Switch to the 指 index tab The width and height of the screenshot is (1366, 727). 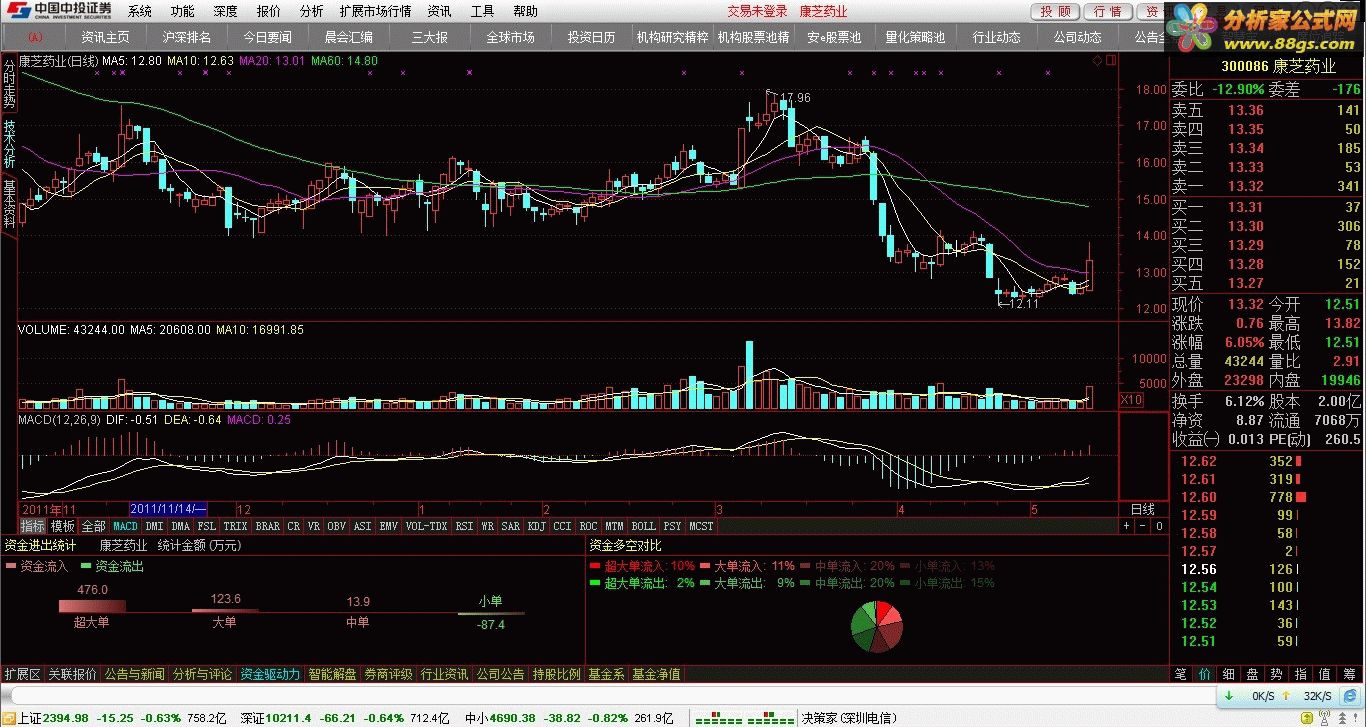1301,674
